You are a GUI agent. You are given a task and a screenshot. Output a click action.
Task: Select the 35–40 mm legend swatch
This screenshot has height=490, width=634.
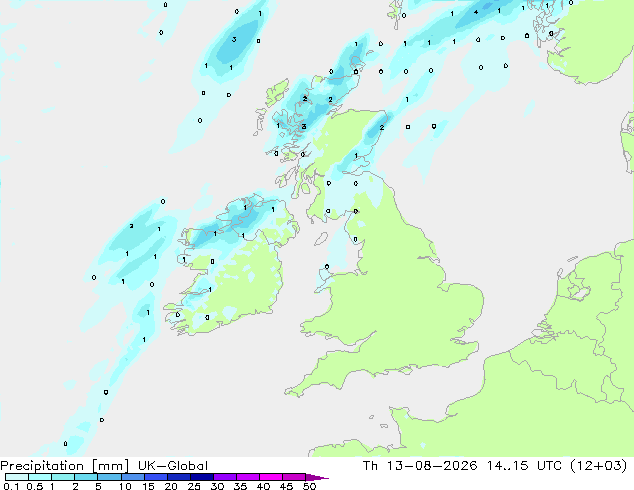(247, 477)
